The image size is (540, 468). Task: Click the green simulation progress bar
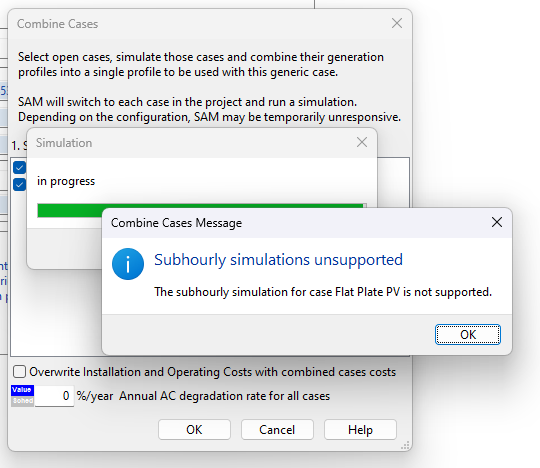coord(71,210)
